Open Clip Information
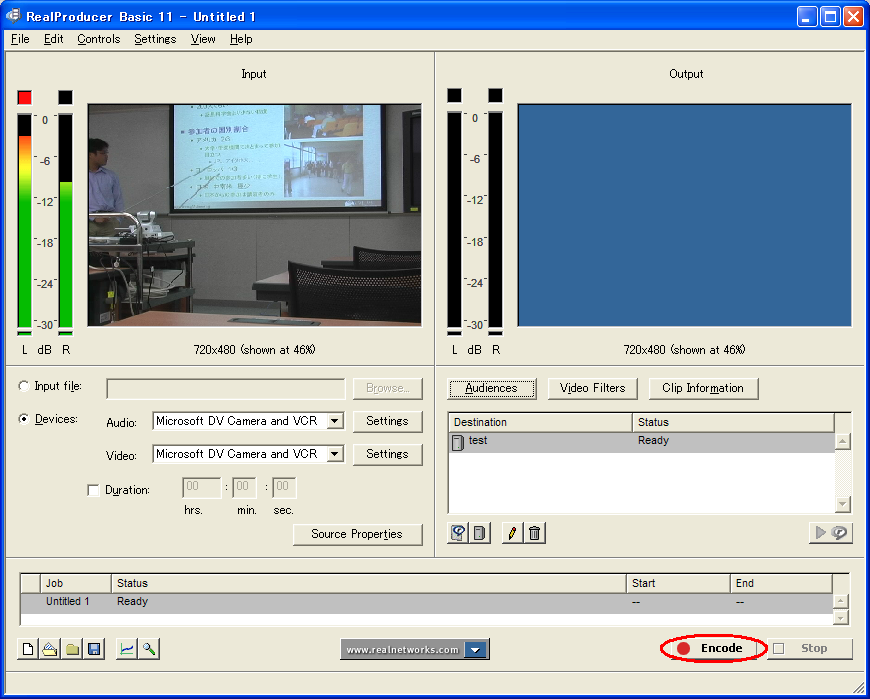The width and height of the screenshot is (870, 699). [x=703, y=388]
